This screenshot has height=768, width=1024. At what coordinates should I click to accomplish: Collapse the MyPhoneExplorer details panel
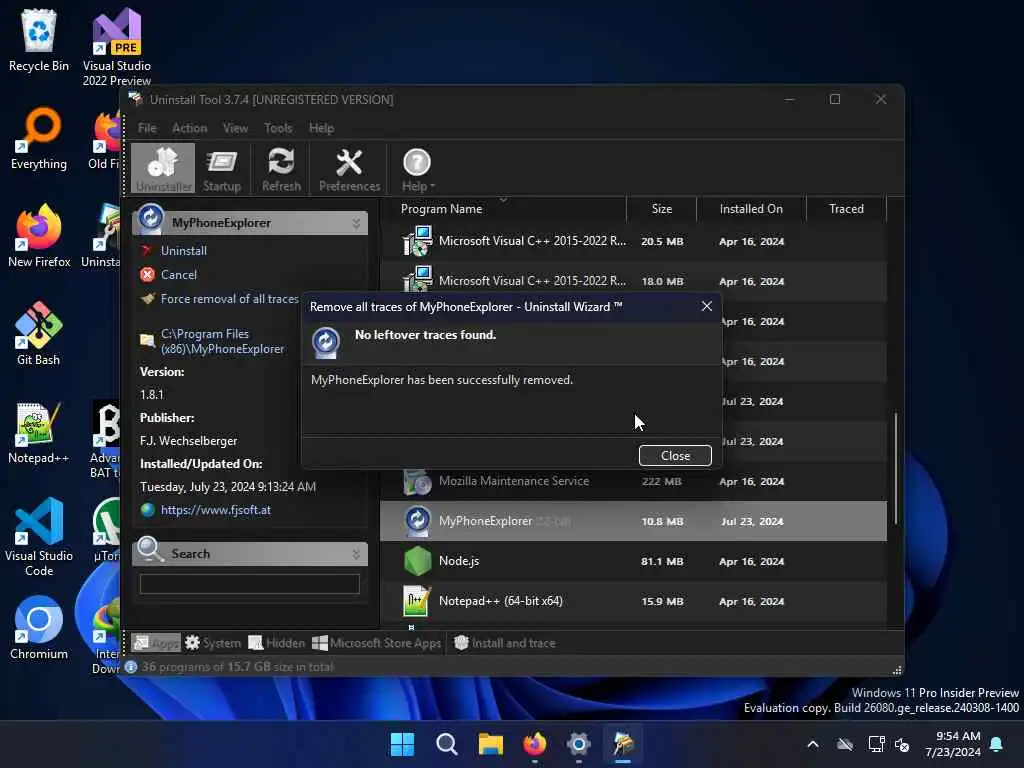pos(356,223)
